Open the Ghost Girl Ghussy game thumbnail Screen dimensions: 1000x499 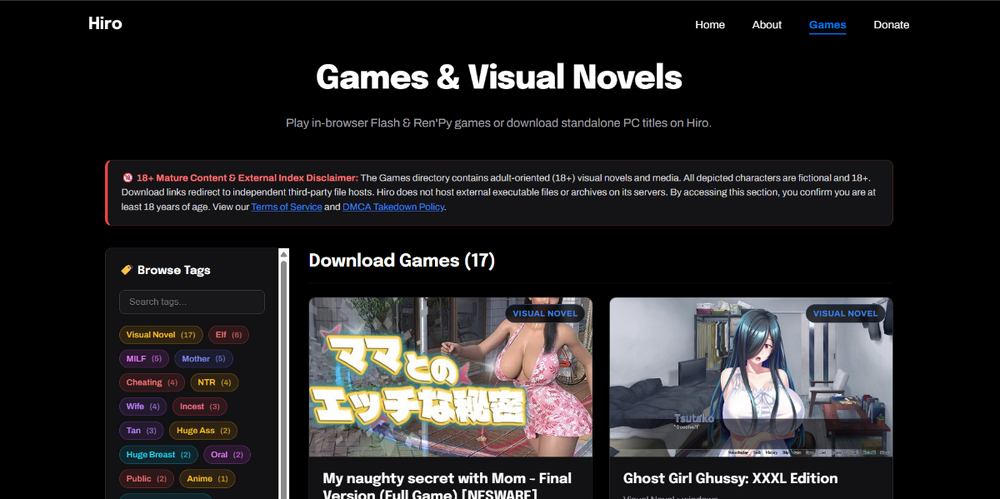[751, 377]
